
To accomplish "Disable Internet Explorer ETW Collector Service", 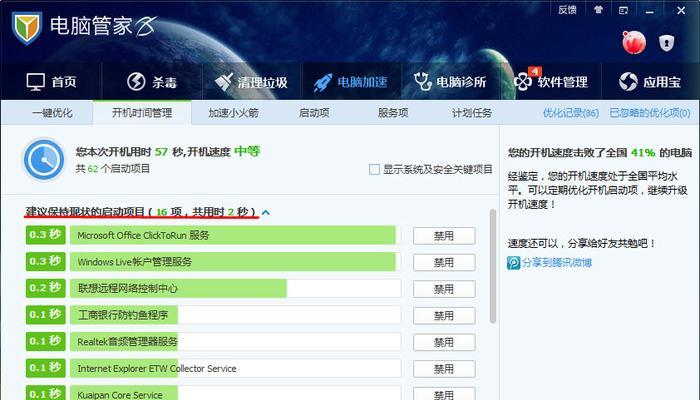I will click(x=444, y=369).
